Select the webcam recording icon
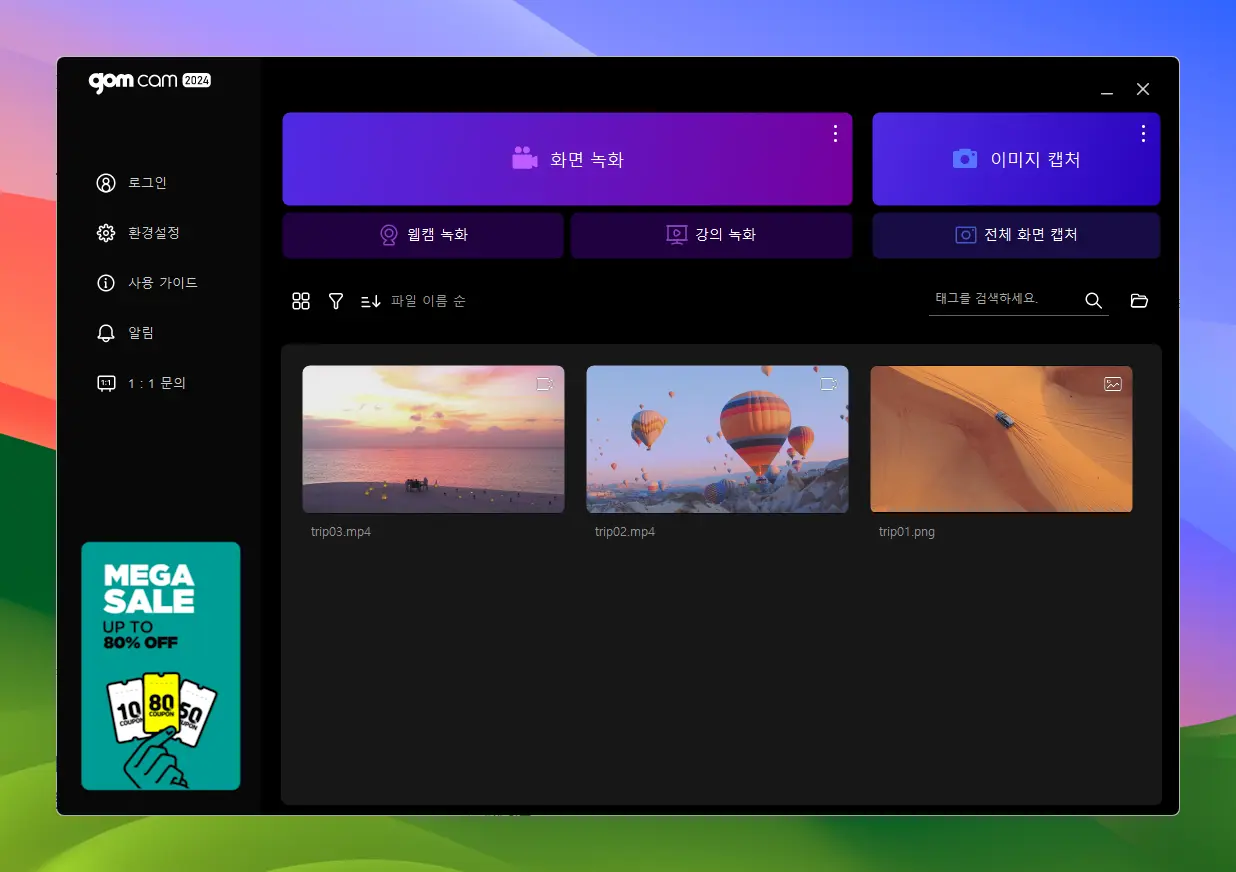 click(x=387, y=235)
